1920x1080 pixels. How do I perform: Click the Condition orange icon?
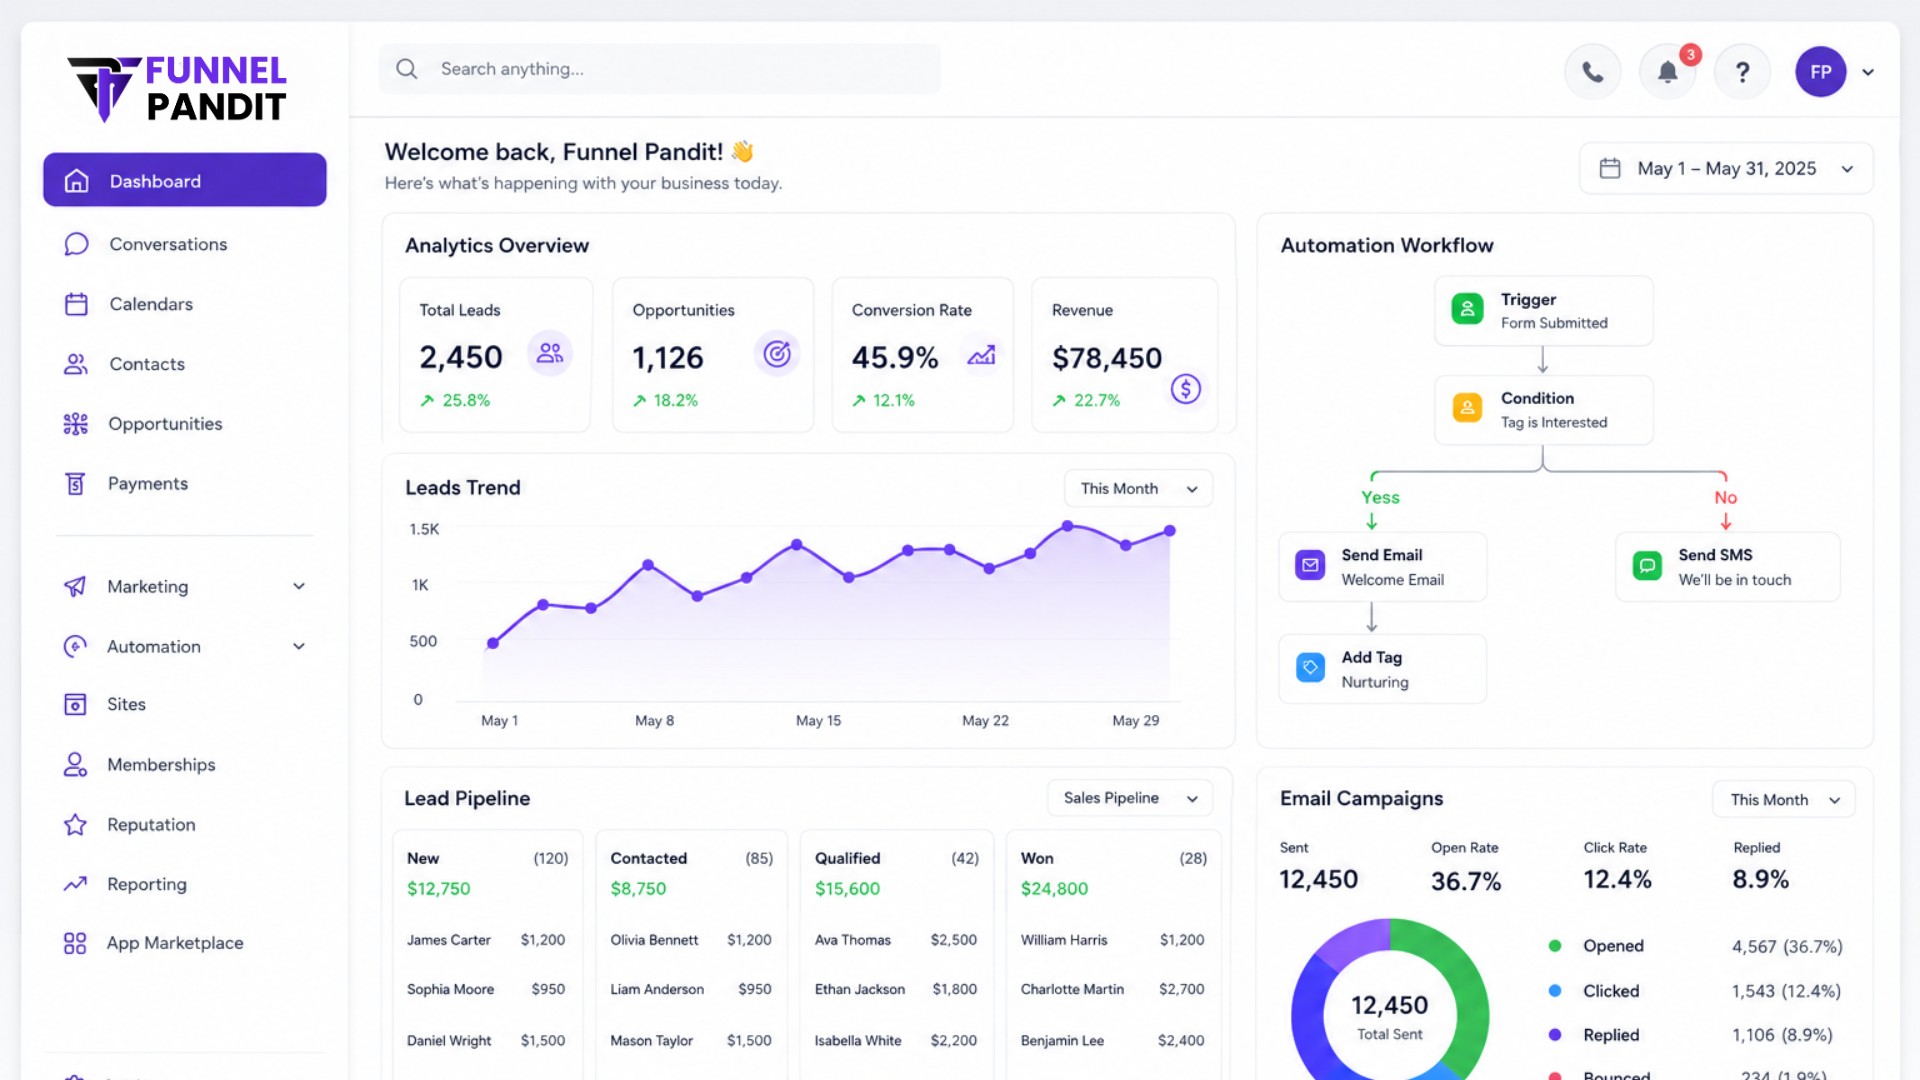click(1467, 407)
